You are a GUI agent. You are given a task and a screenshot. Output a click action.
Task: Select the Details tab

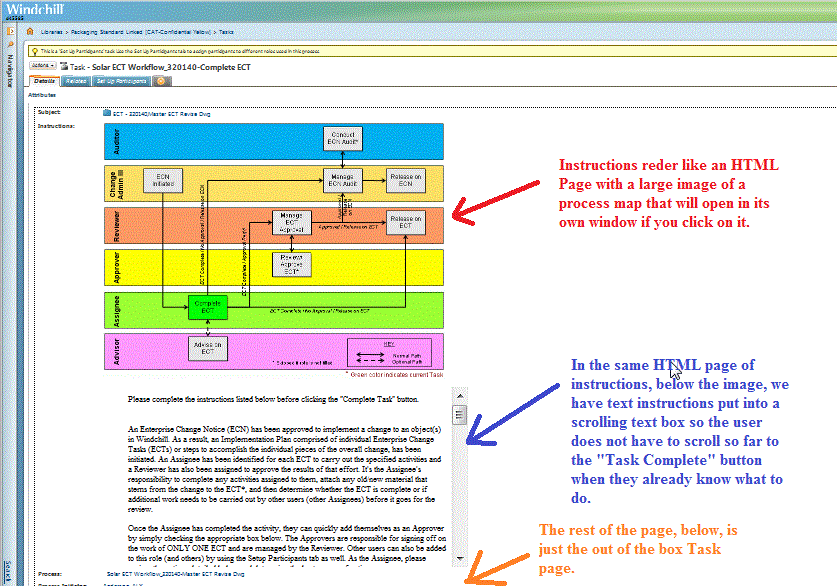47,81
